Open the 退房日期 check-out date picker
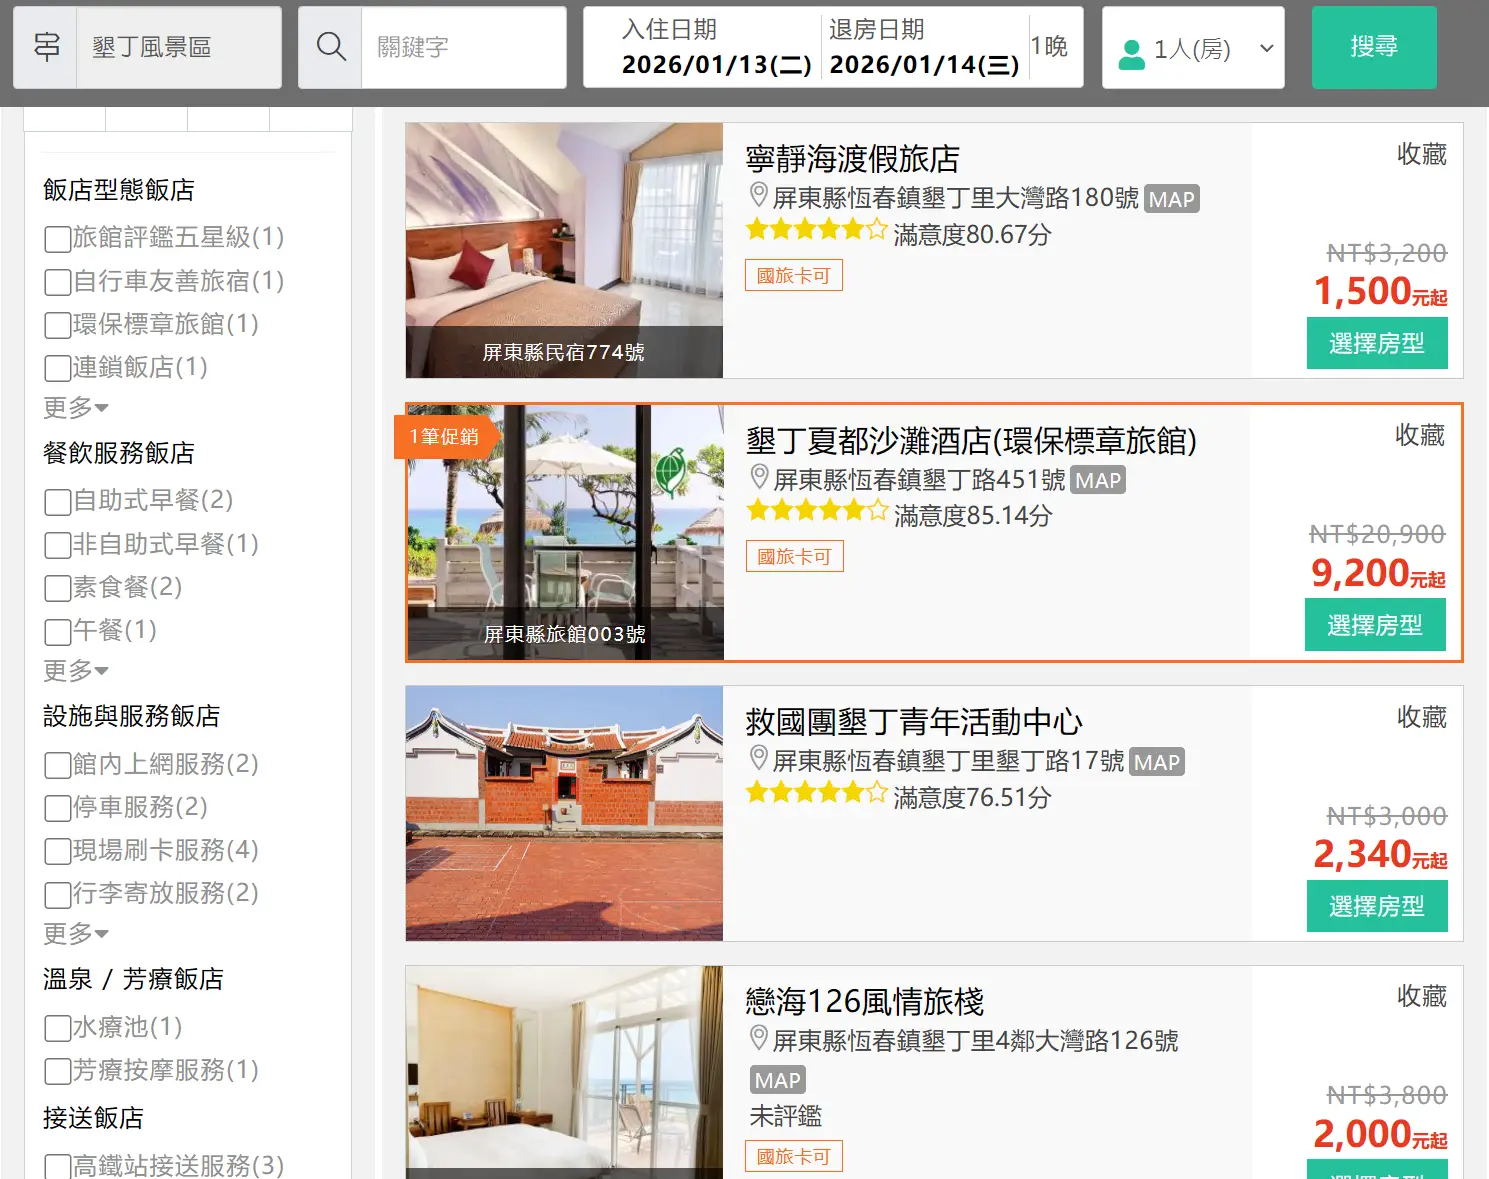The width and height of the screenshot is (1489, 1179). [923, 48]
